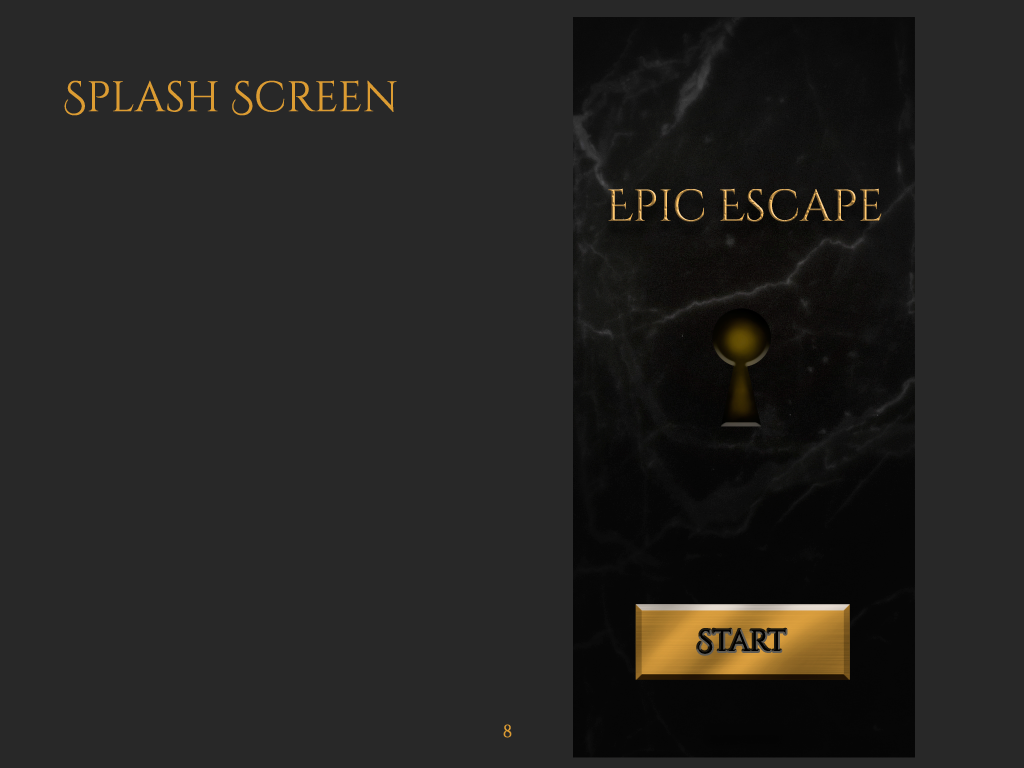The width and height of the screenshot is (1024, 768).
Task: Click the empty slide area under SPLASH SCREEN
Action: 261,392
